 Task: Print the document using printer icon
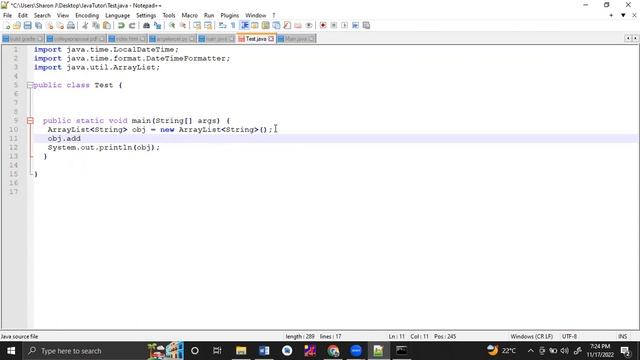click(x=71, y=25)
